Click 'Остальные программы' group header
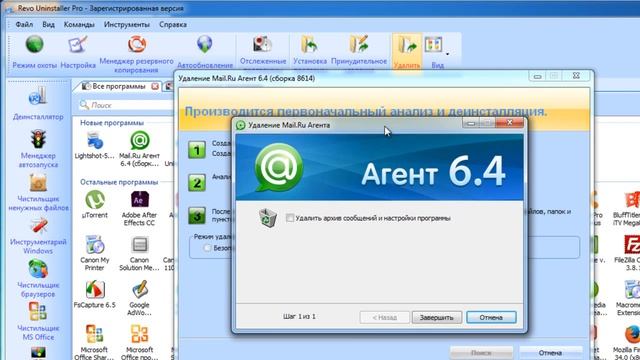The height and width of the screenshot is (360, 640). (119, 182)
